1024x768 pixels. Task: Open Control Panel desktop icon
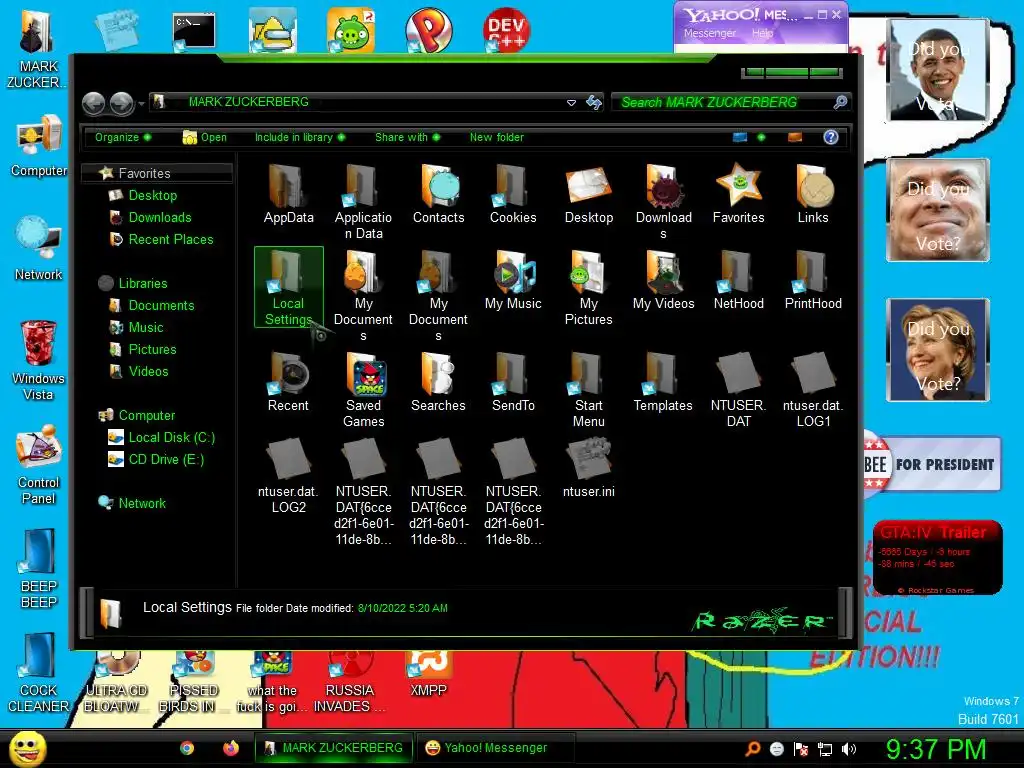[x=38, y=464]
